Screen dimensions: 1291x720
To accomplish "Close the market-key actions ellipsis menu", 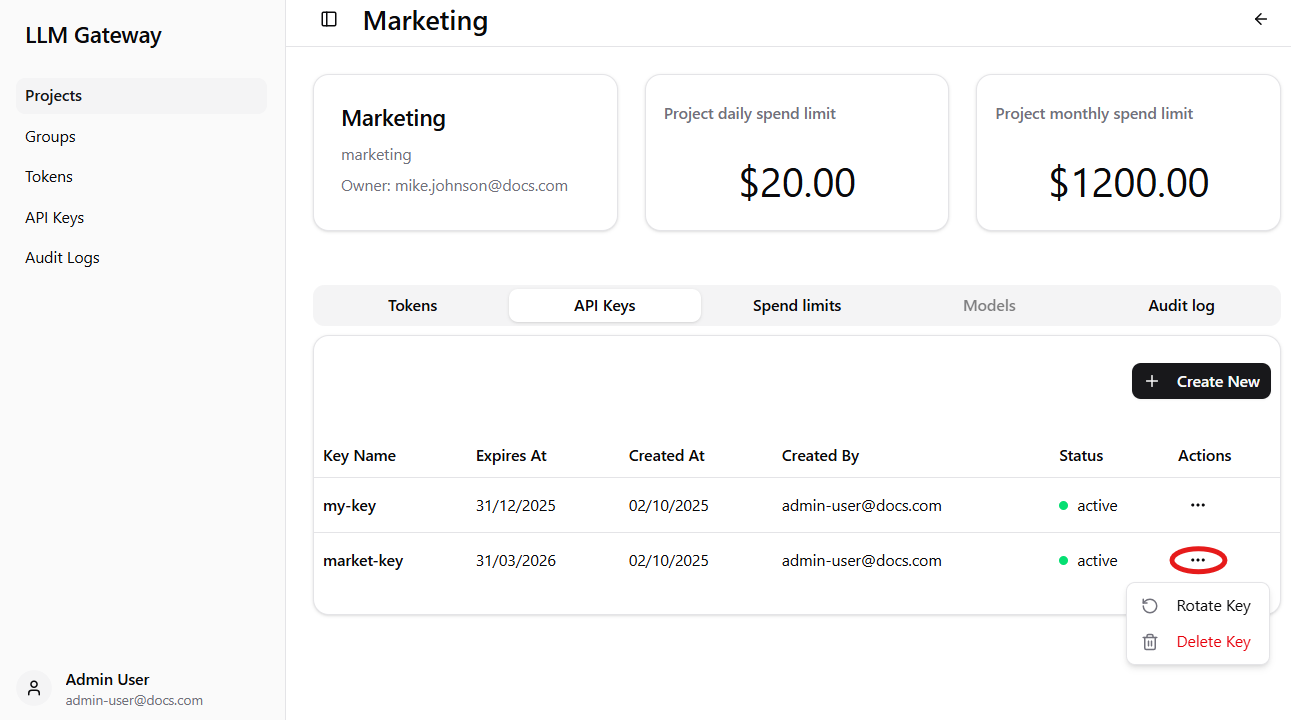I will 1198,561.
